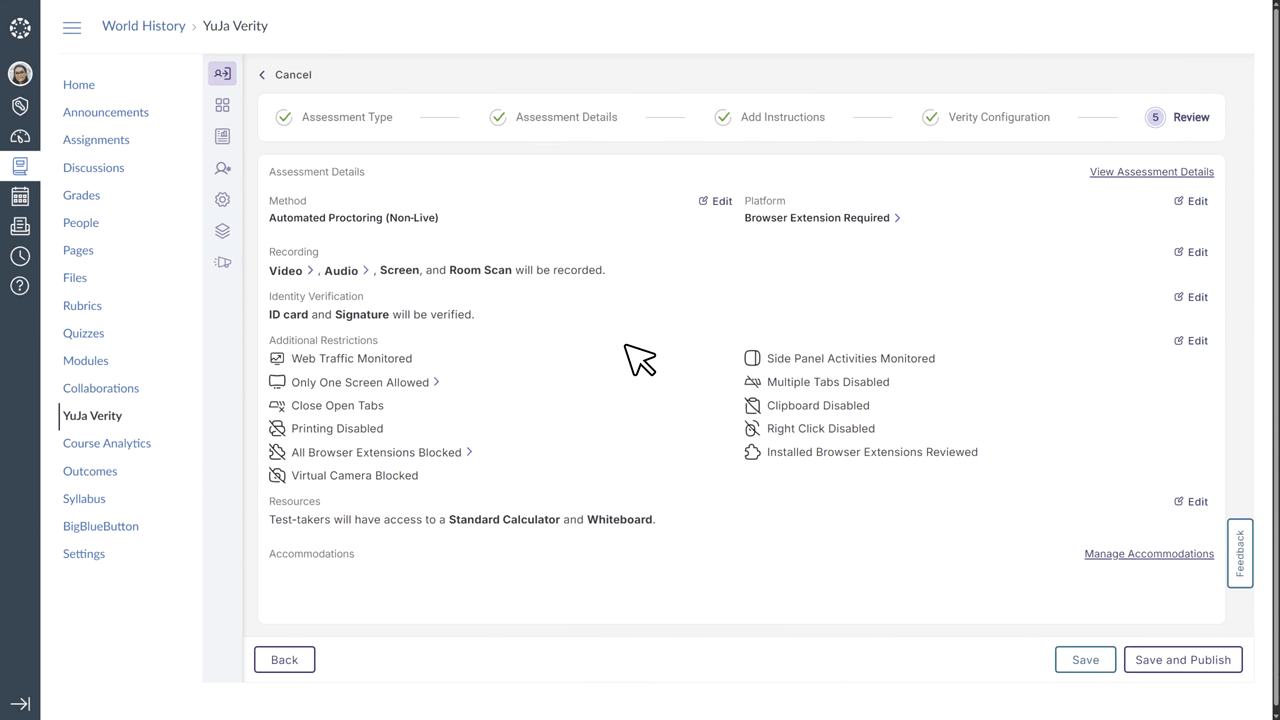Image resolution: width=1280 pixels, height=720 pixels.
Task: Expand Browser Extension Required details
Action: [x=897, y=217]
